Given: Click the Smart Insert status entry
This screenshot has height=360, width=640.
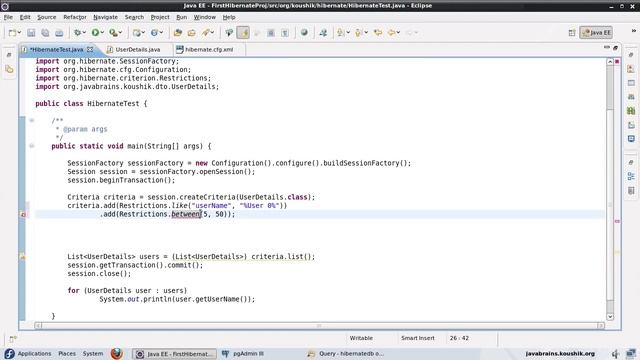Looking at the screenshot, I should pyautogui.click(x=418, y=338).
